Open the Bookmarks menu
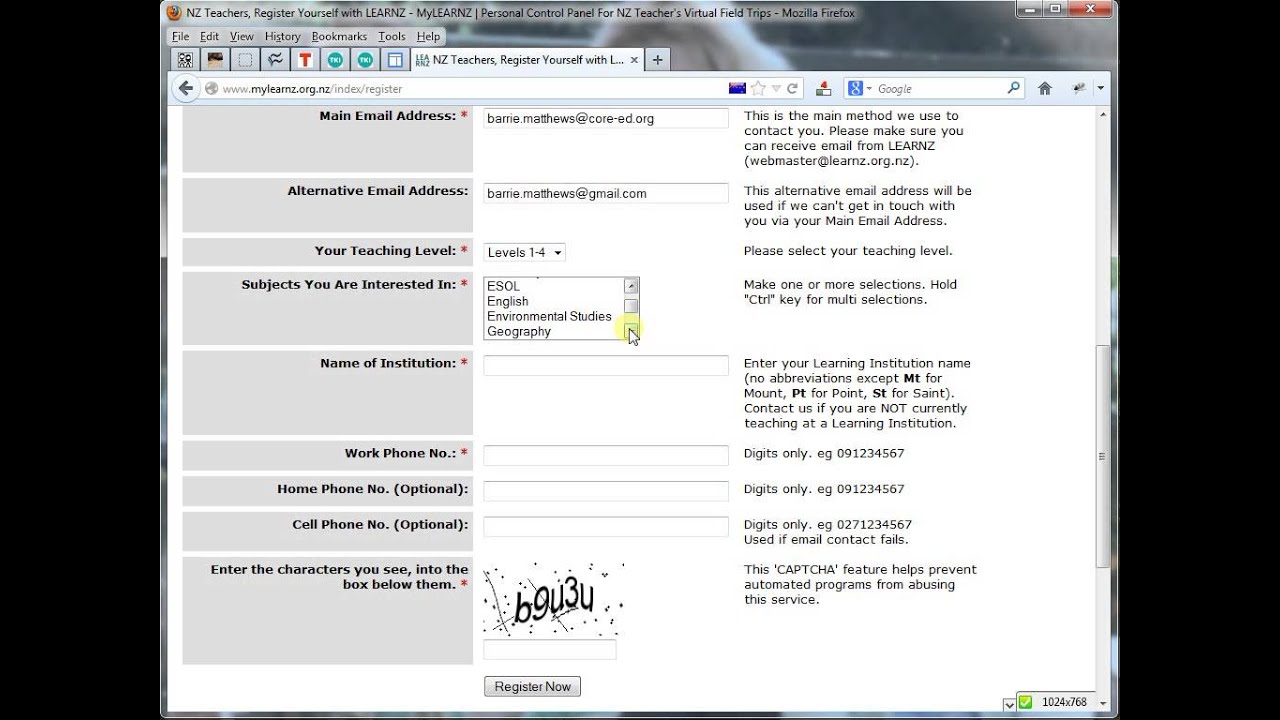1280x720 pixels. point(339,36)
